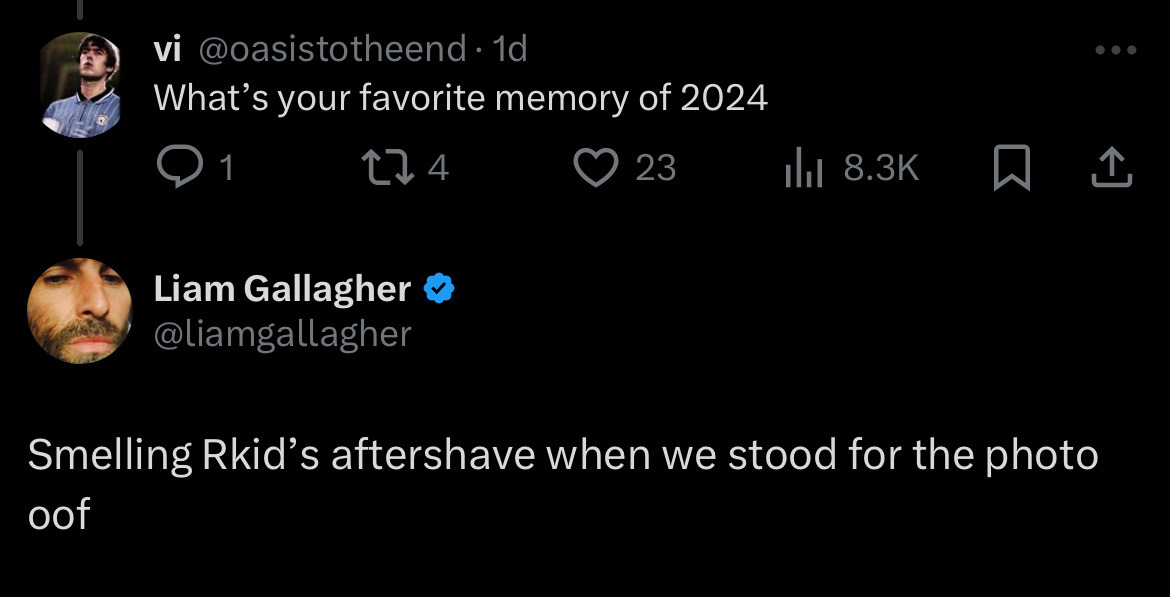Click the 8.3K views count

coord(881,168)
